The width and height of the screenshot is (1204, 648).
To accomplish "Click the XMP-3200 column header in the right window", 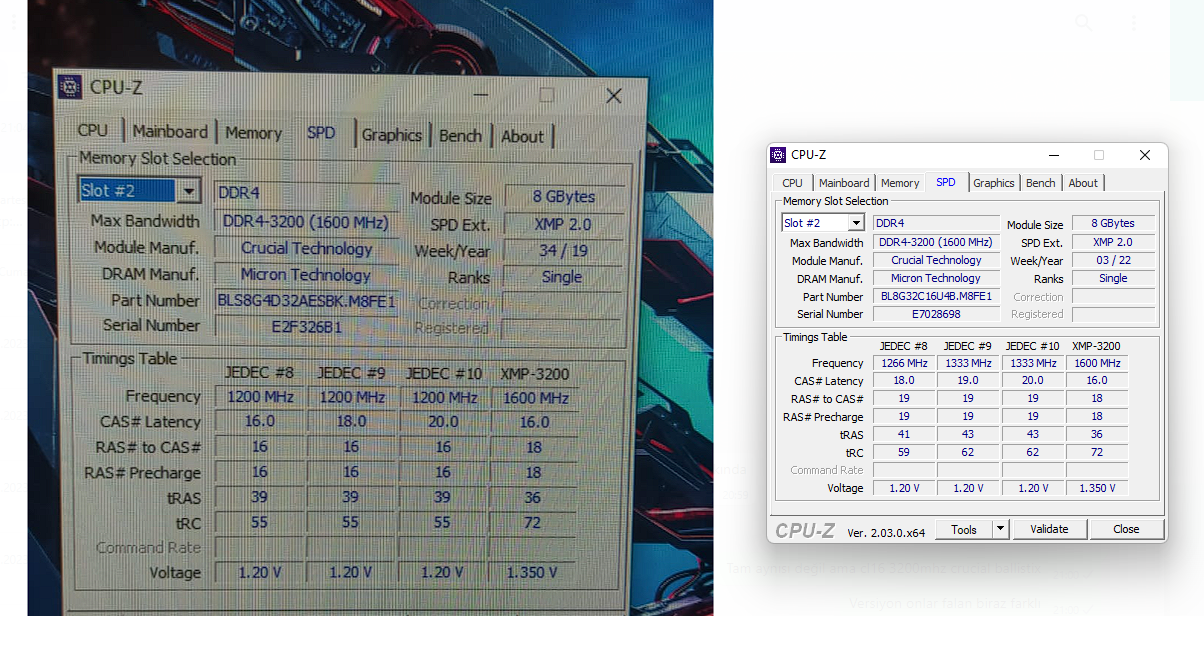I will (x=1096, y=346).
